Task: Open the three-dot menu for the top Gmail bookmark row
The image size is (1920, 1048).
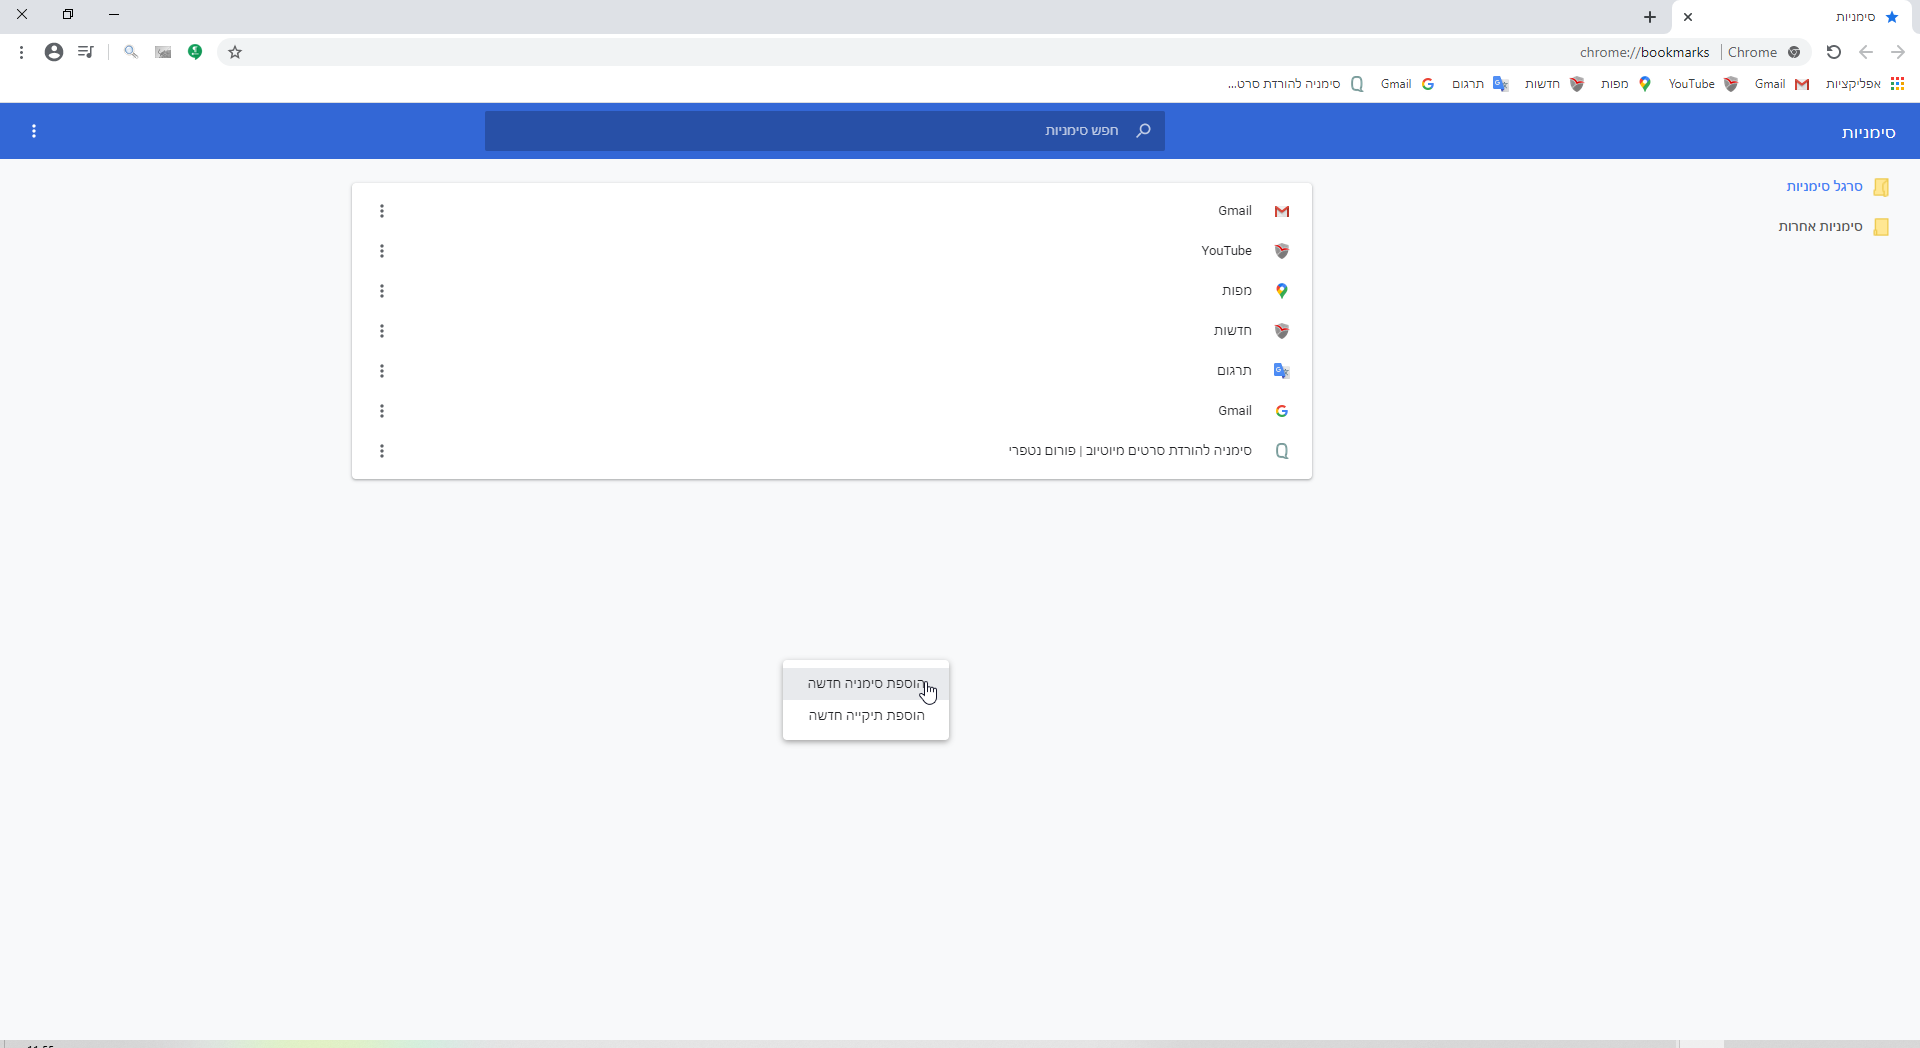Action: pyautogui.click(x=382, y=211)
